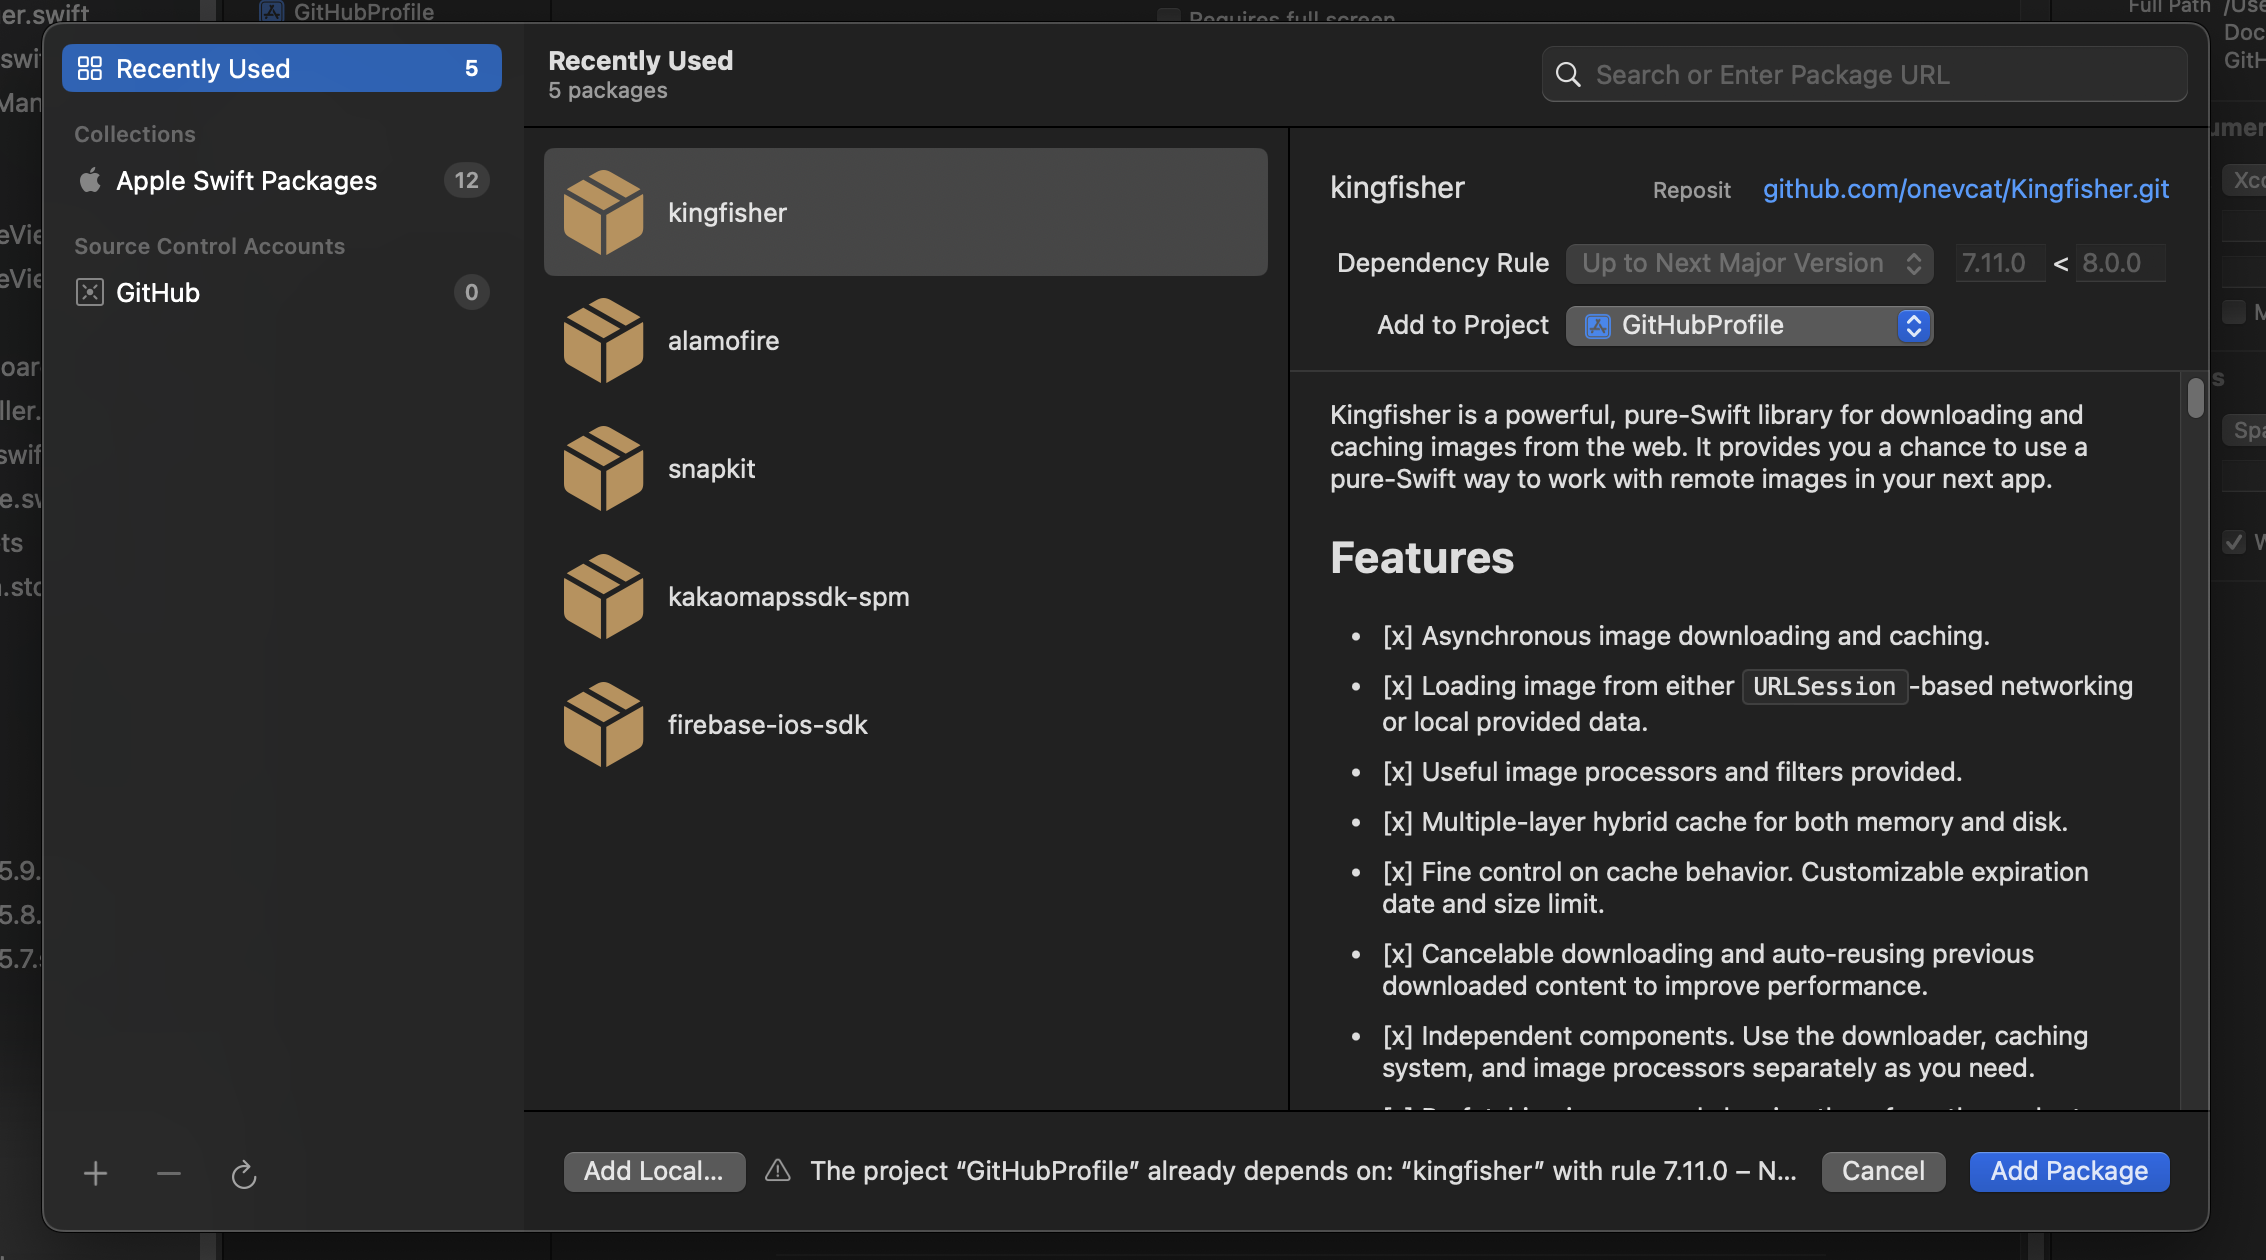Select the alamofire package

906,340
